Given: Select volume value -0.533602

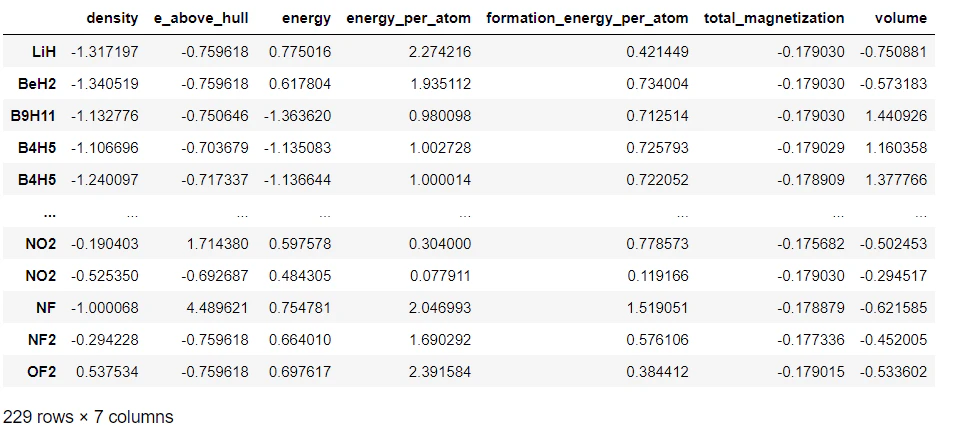Looking at the screenshot, I should (x=893, y=371).
